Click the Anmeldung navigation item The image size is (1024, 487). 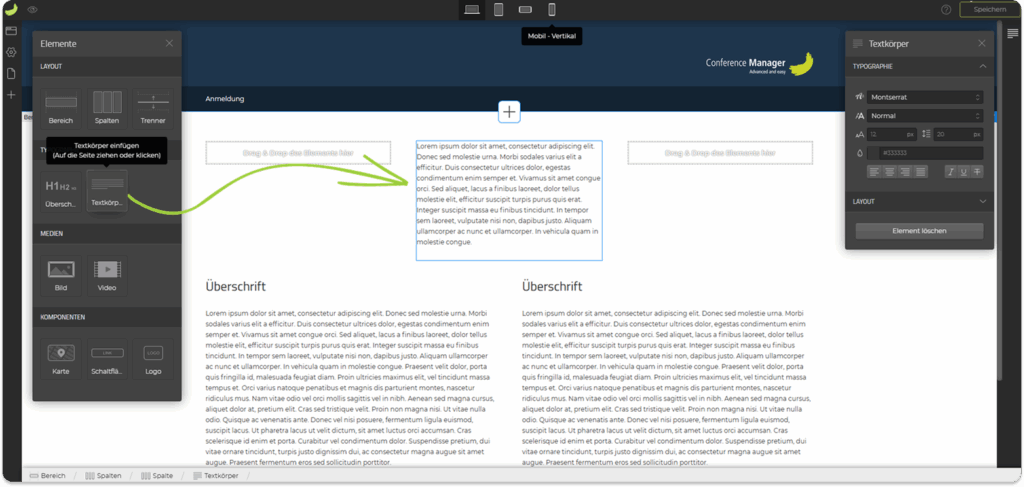[x=224, y=99]
